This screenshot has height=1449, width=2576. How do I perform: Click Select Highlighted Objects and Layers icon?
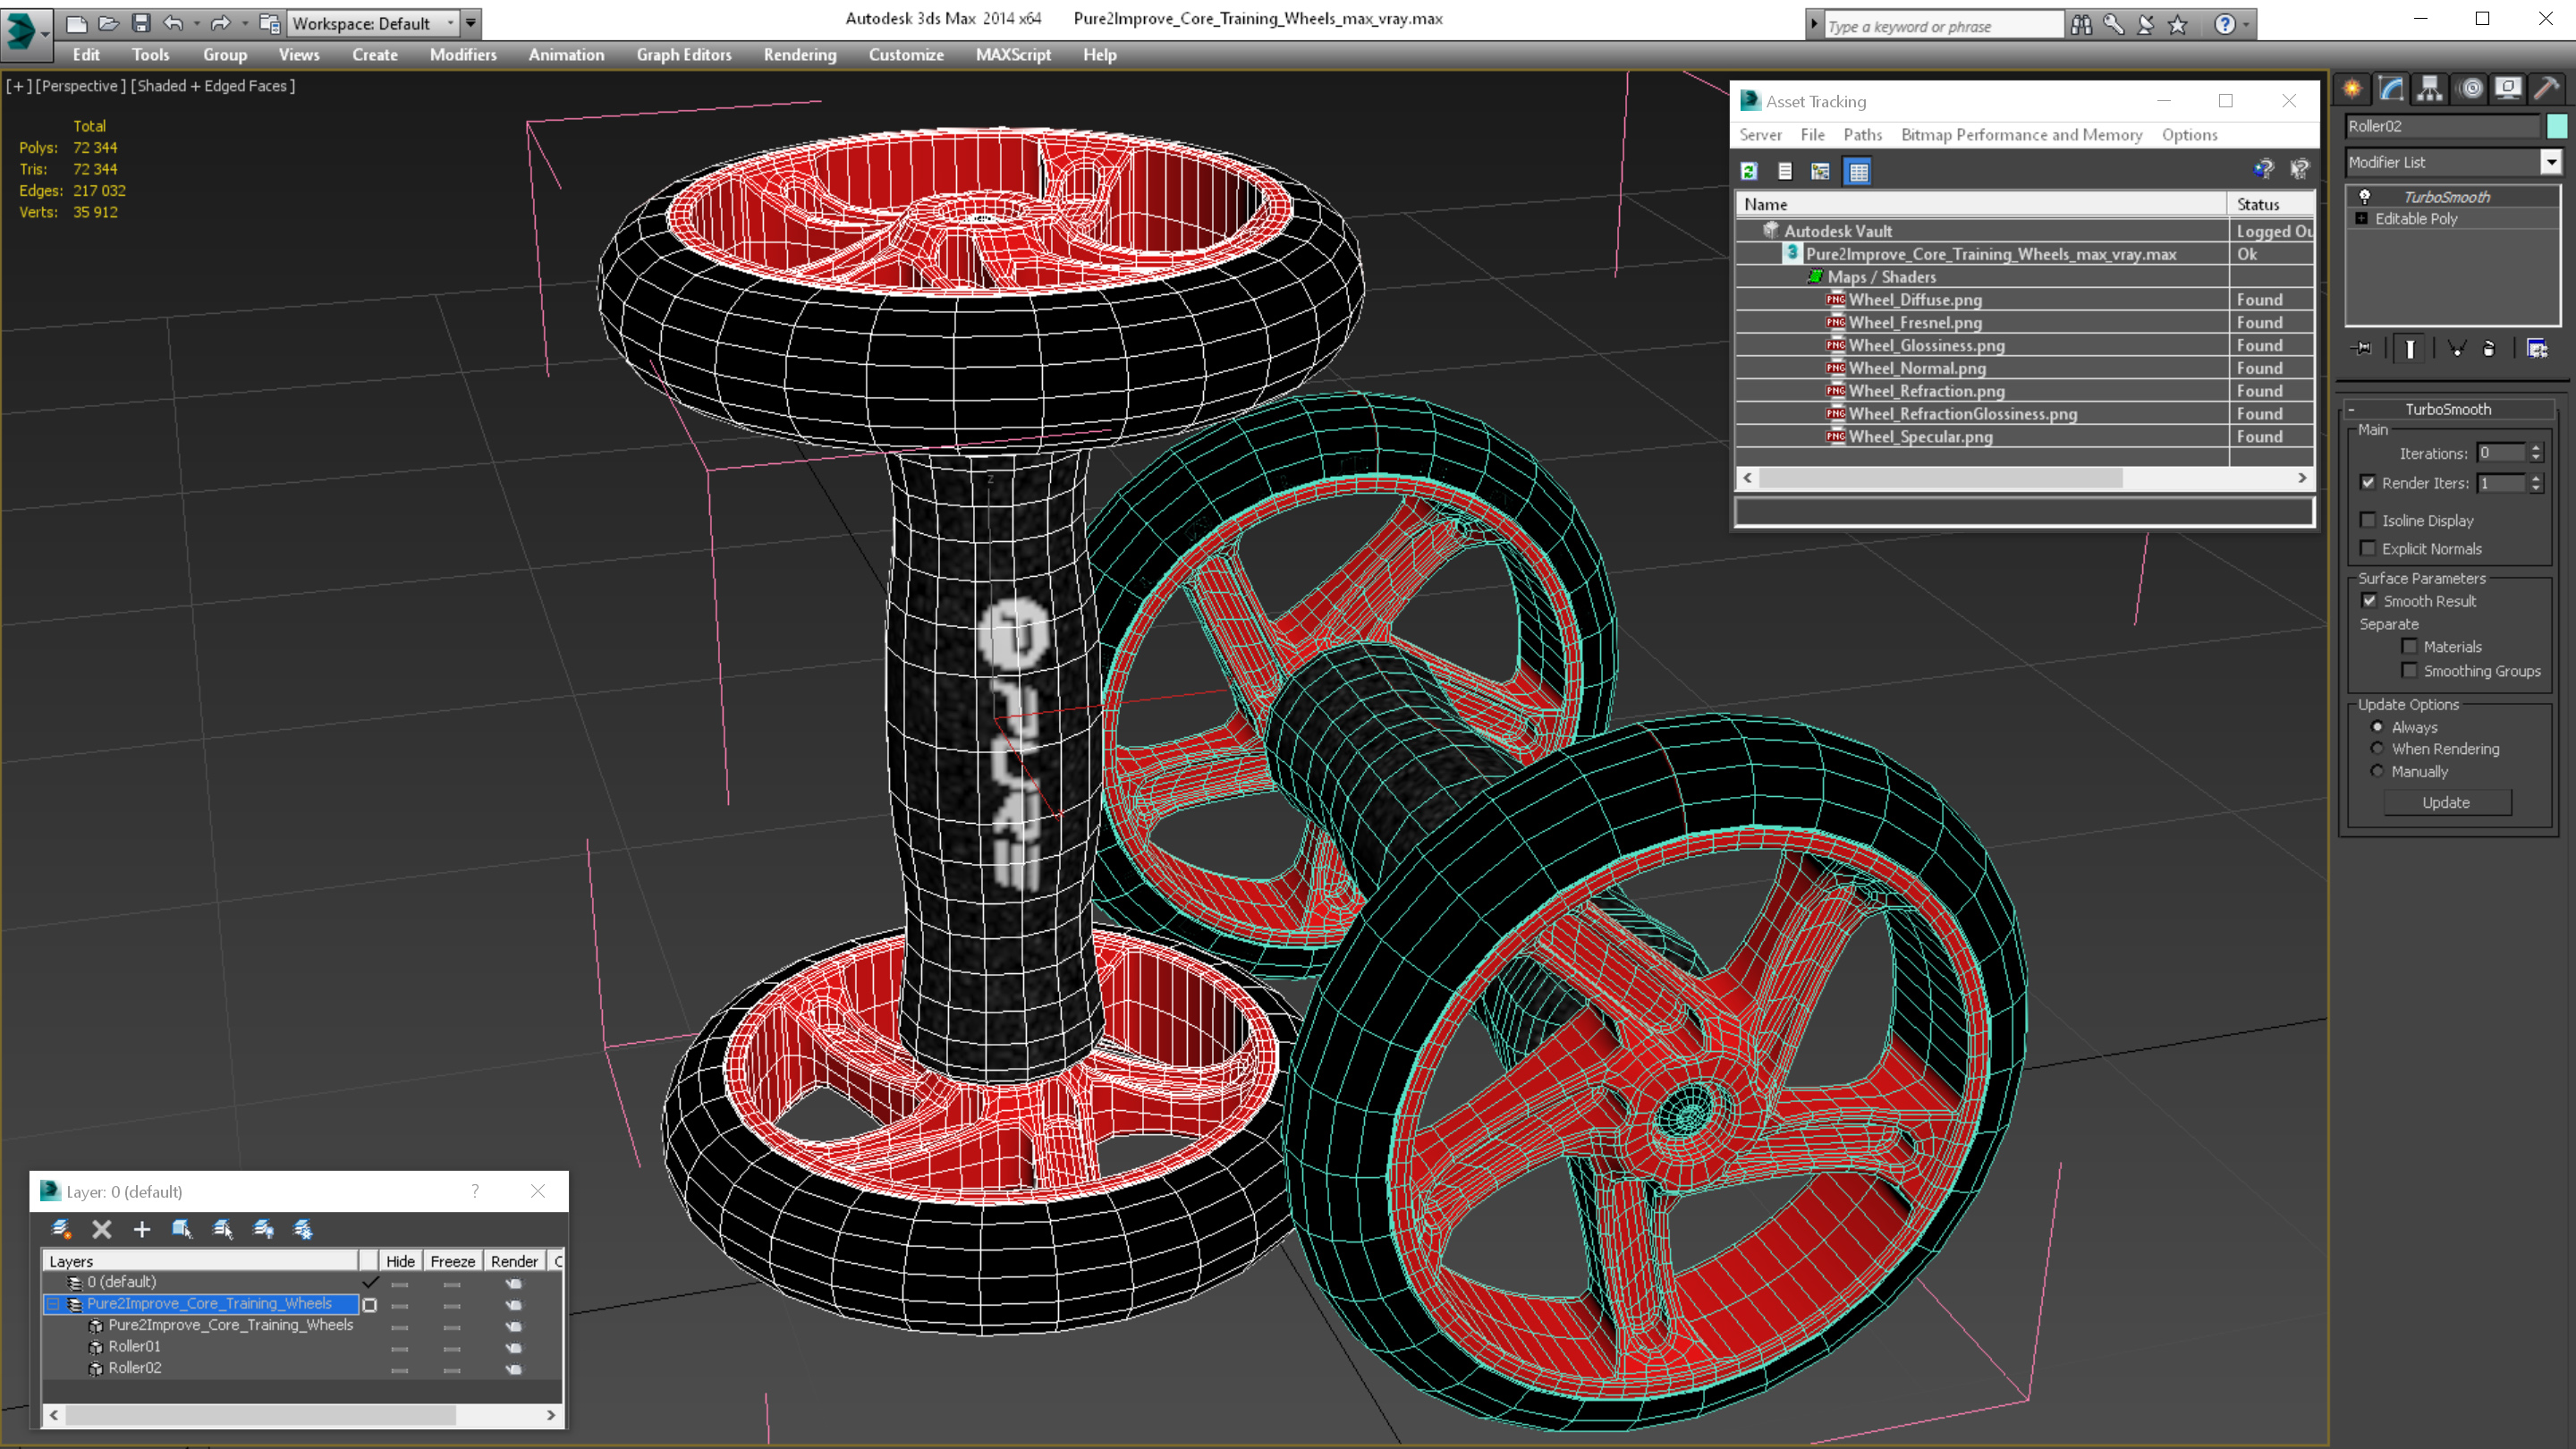coord(182,1229)
